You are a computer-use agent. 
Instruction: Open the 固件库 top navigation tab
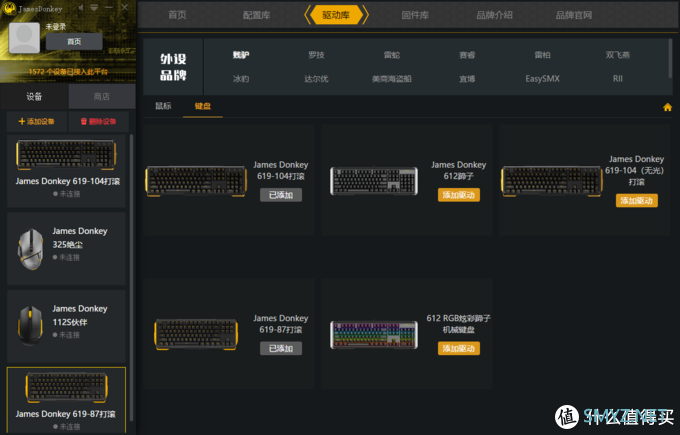coord(415,15)
